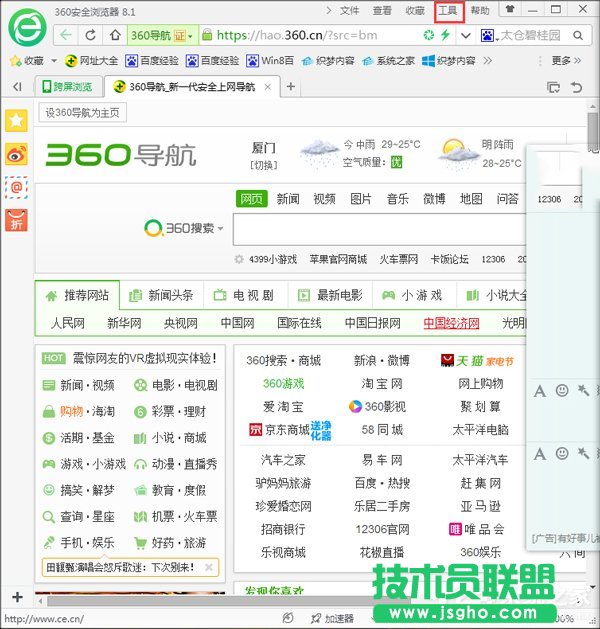Open a new tab with plus button
600x629 pixels.
point(291,87)
